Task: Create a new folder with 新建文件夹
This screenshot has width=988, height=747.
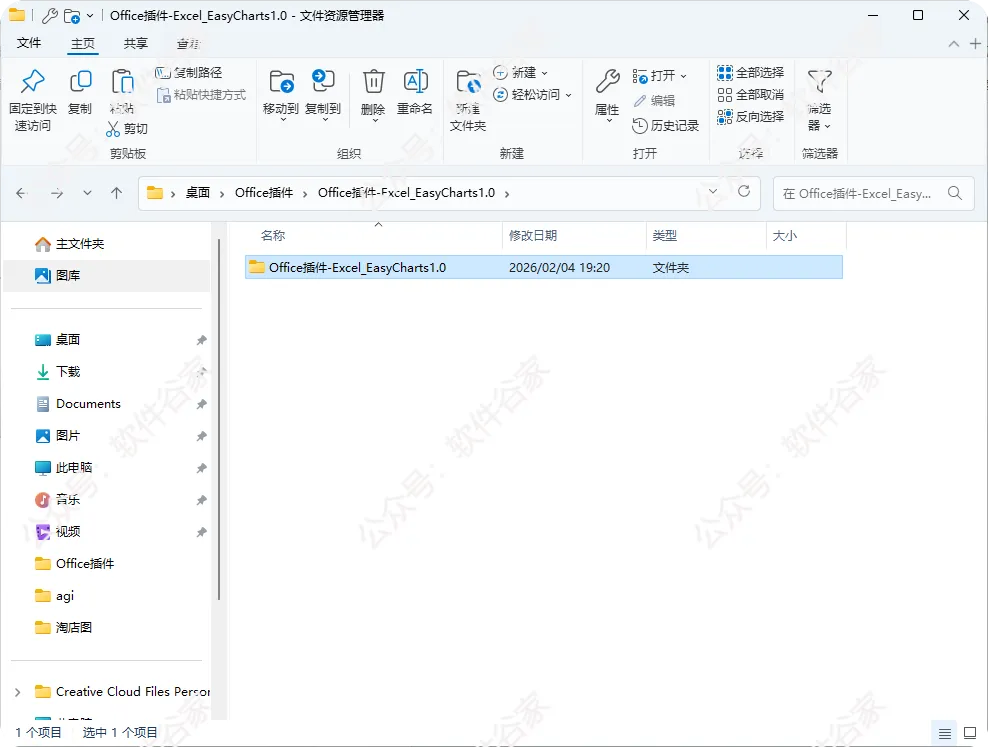Action: (x=468, y=100)
